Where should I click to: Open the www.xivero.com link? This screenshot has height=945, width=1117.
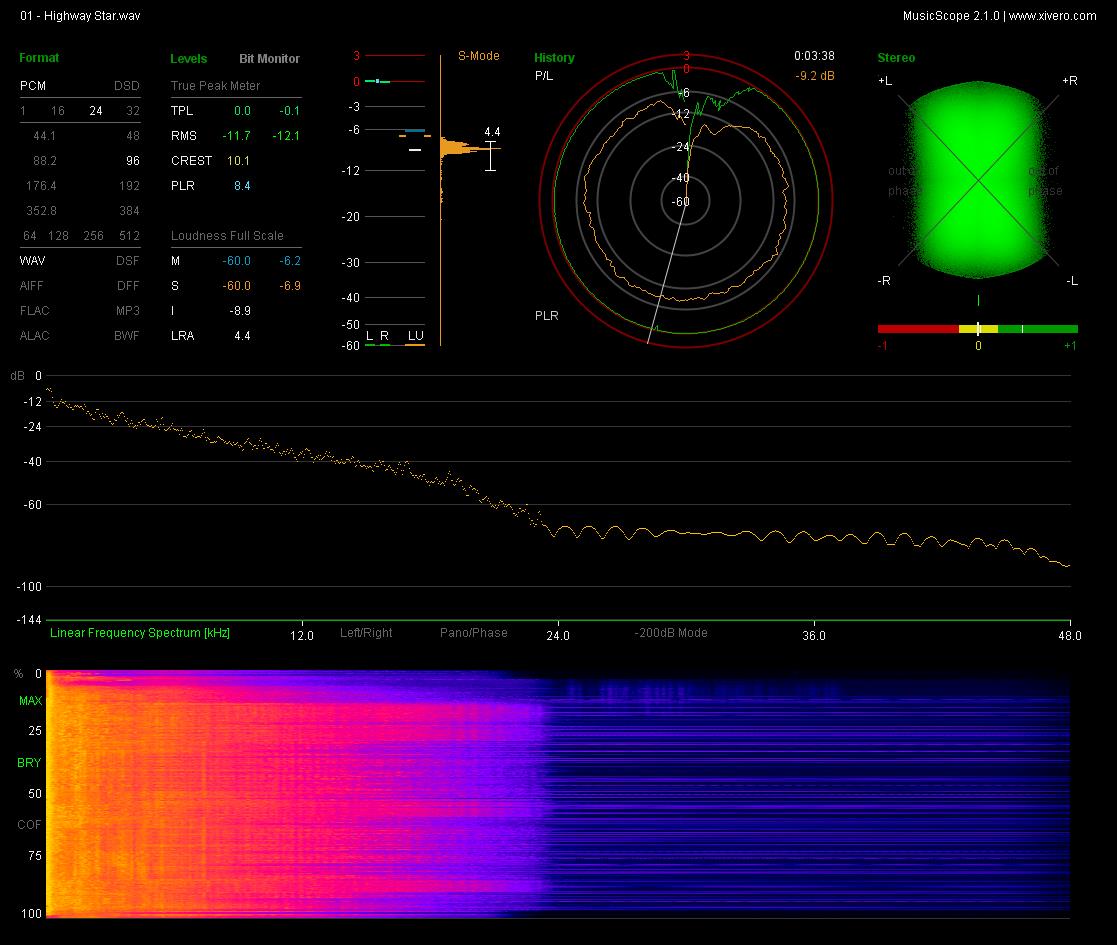tap(1052, 16)
